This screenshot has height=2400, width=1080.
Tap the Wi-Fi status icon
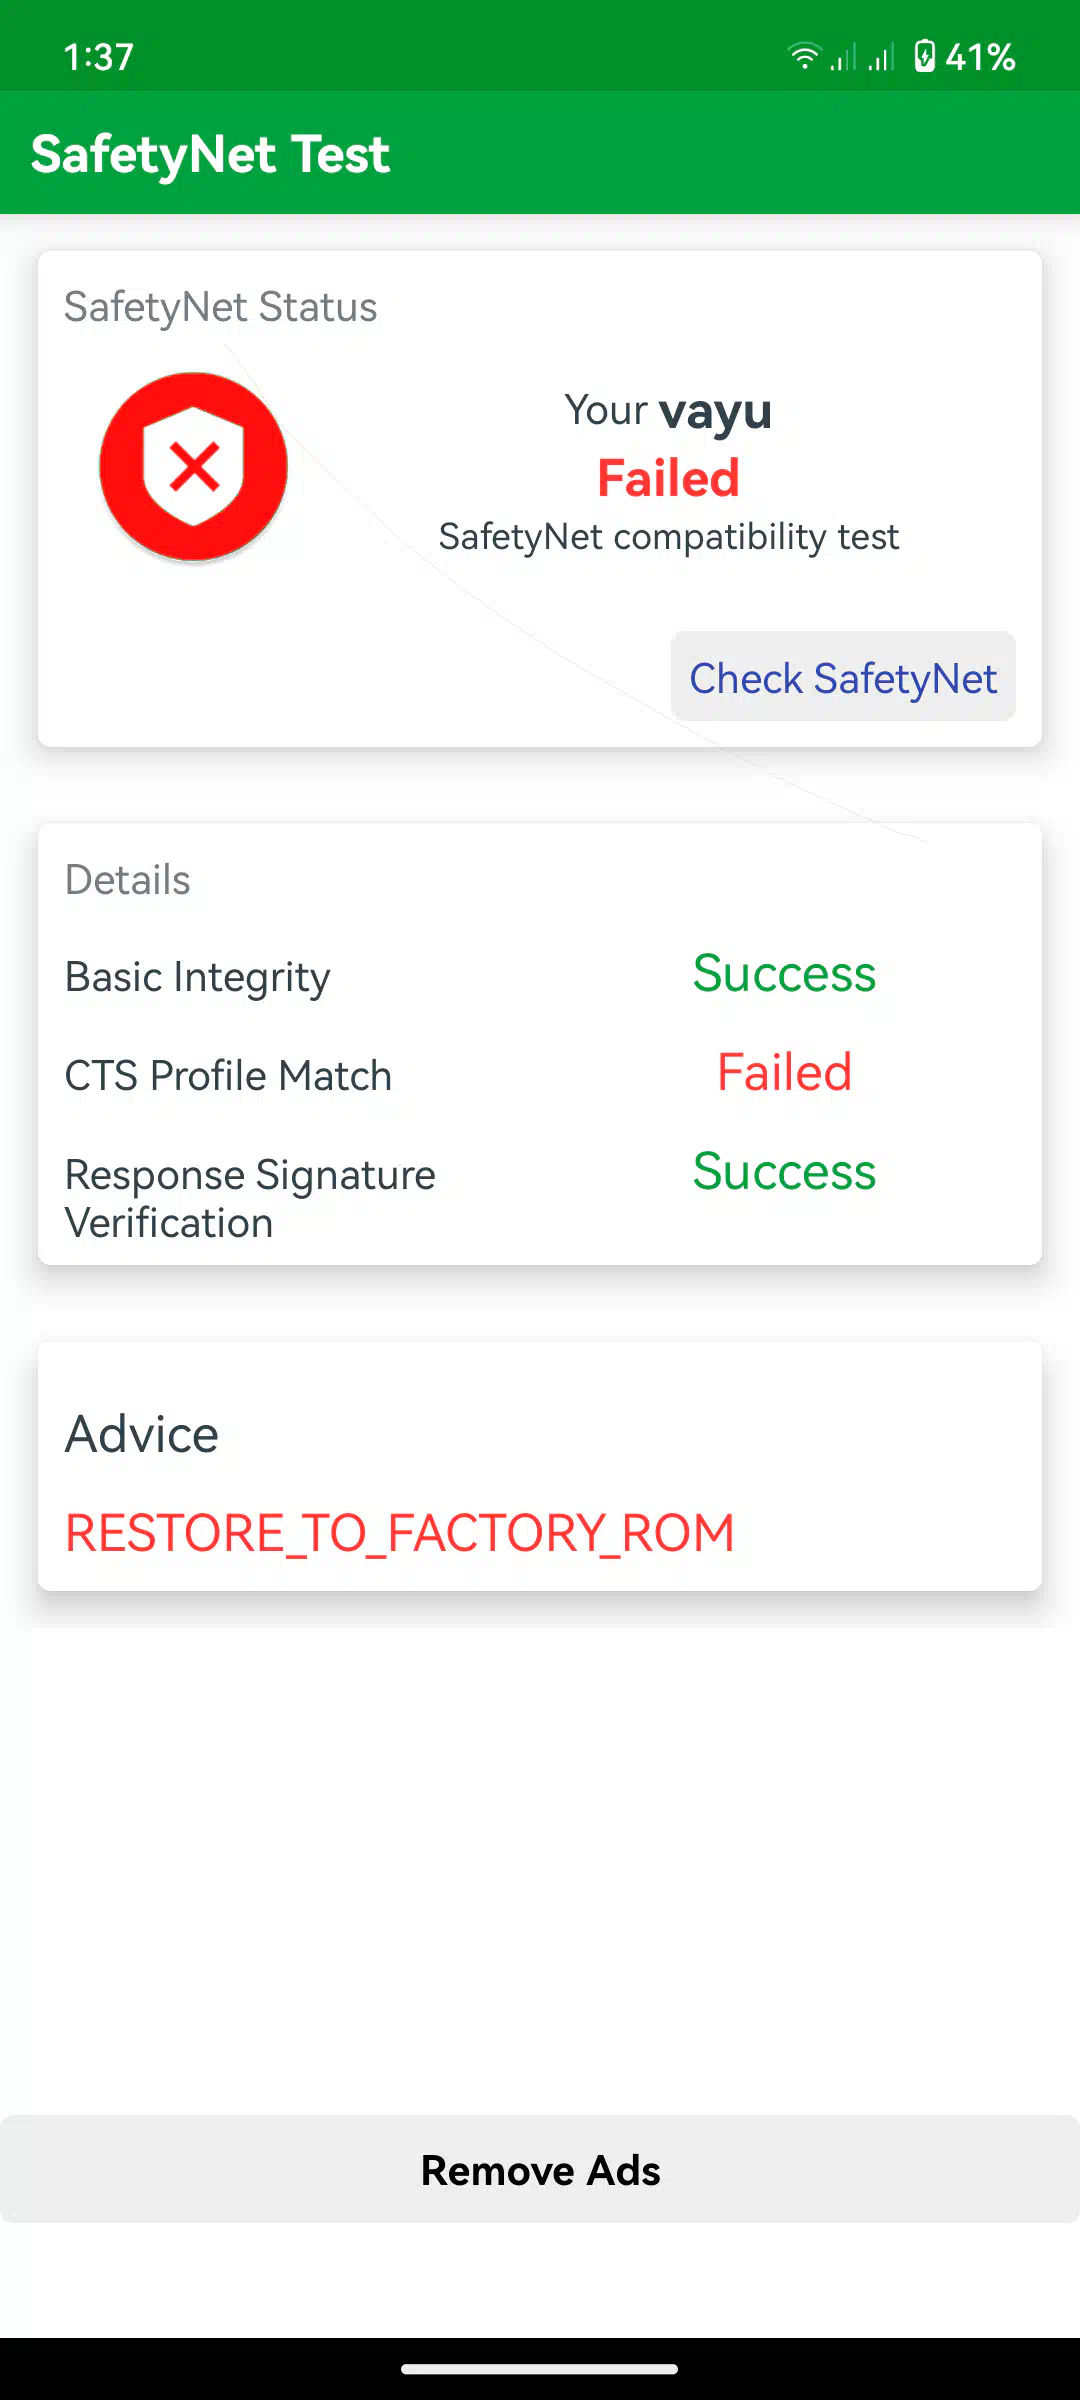(x=803, y=57)
